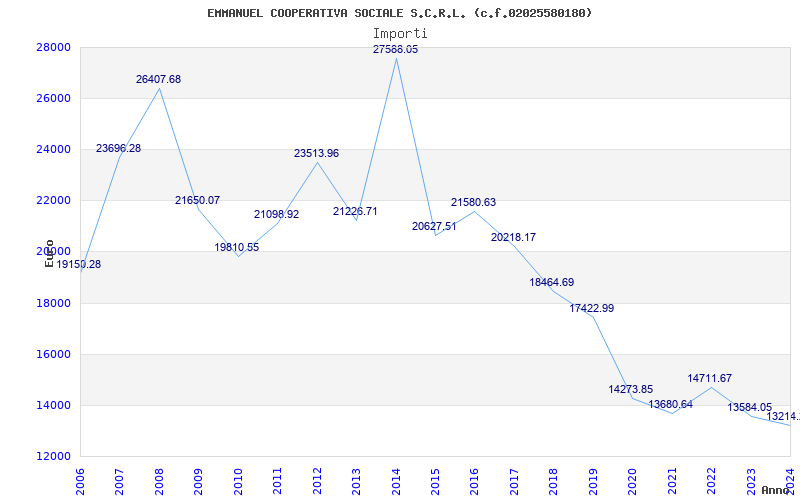
Task: Click data label 21226.71
Action: click(x=355, y=211)
